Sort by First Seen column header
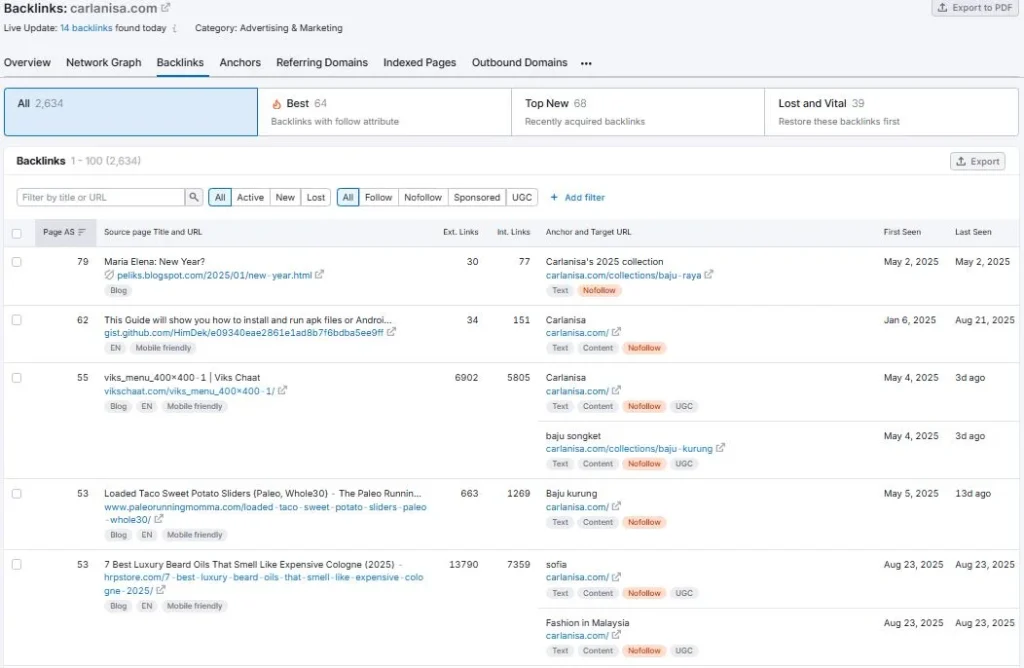The height and width of the screenshot is (668, 1024). (x=902, y=232)
